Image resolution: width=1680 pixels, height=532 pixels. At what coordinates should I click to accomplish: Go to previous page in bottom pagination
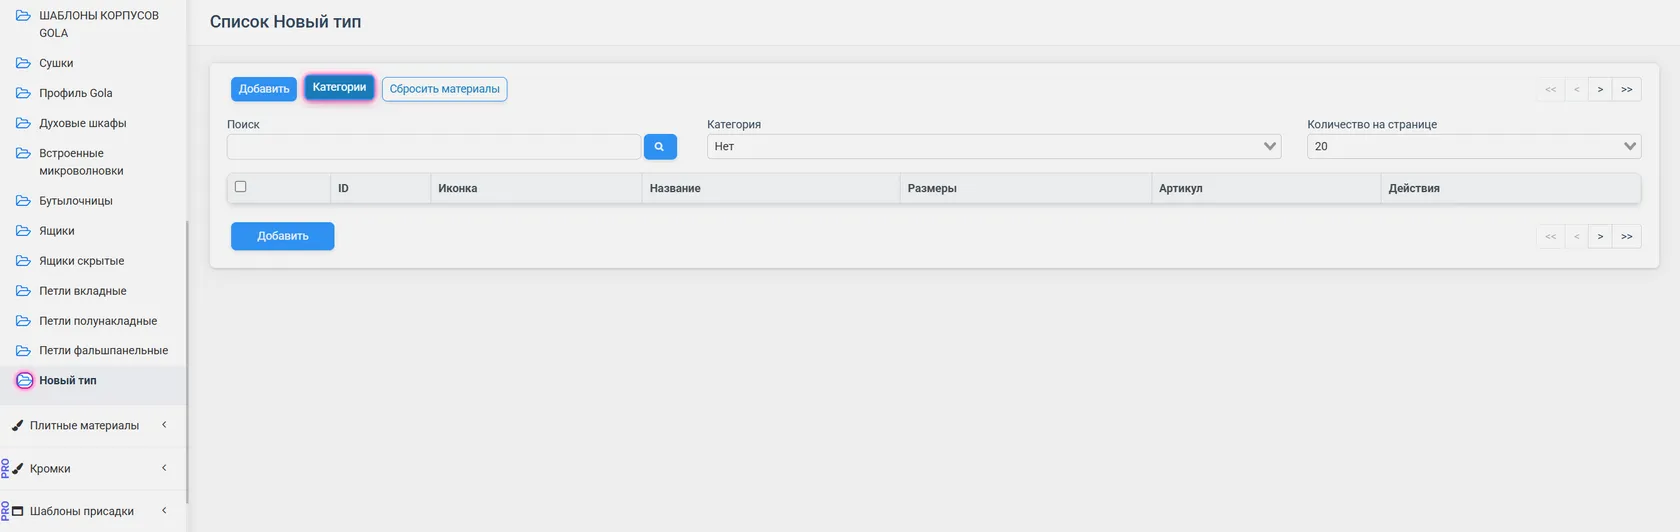[x=1577, y=236]
